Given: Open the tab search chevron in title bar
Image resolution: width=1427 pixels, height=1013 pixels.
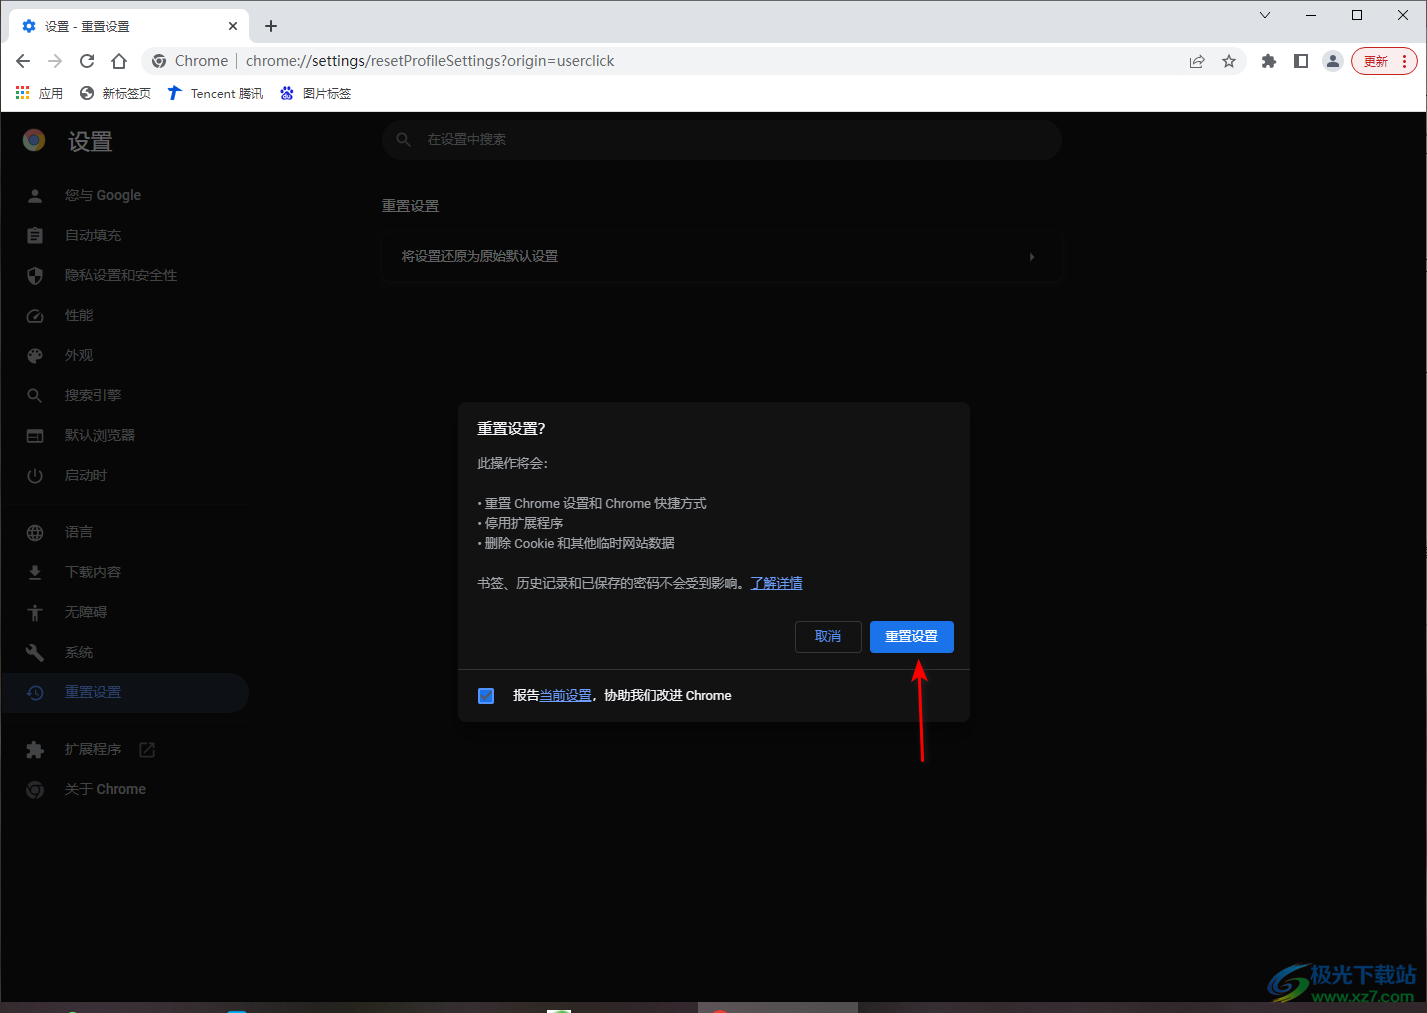Looking at the screenshot, I should coord(1265,15).
